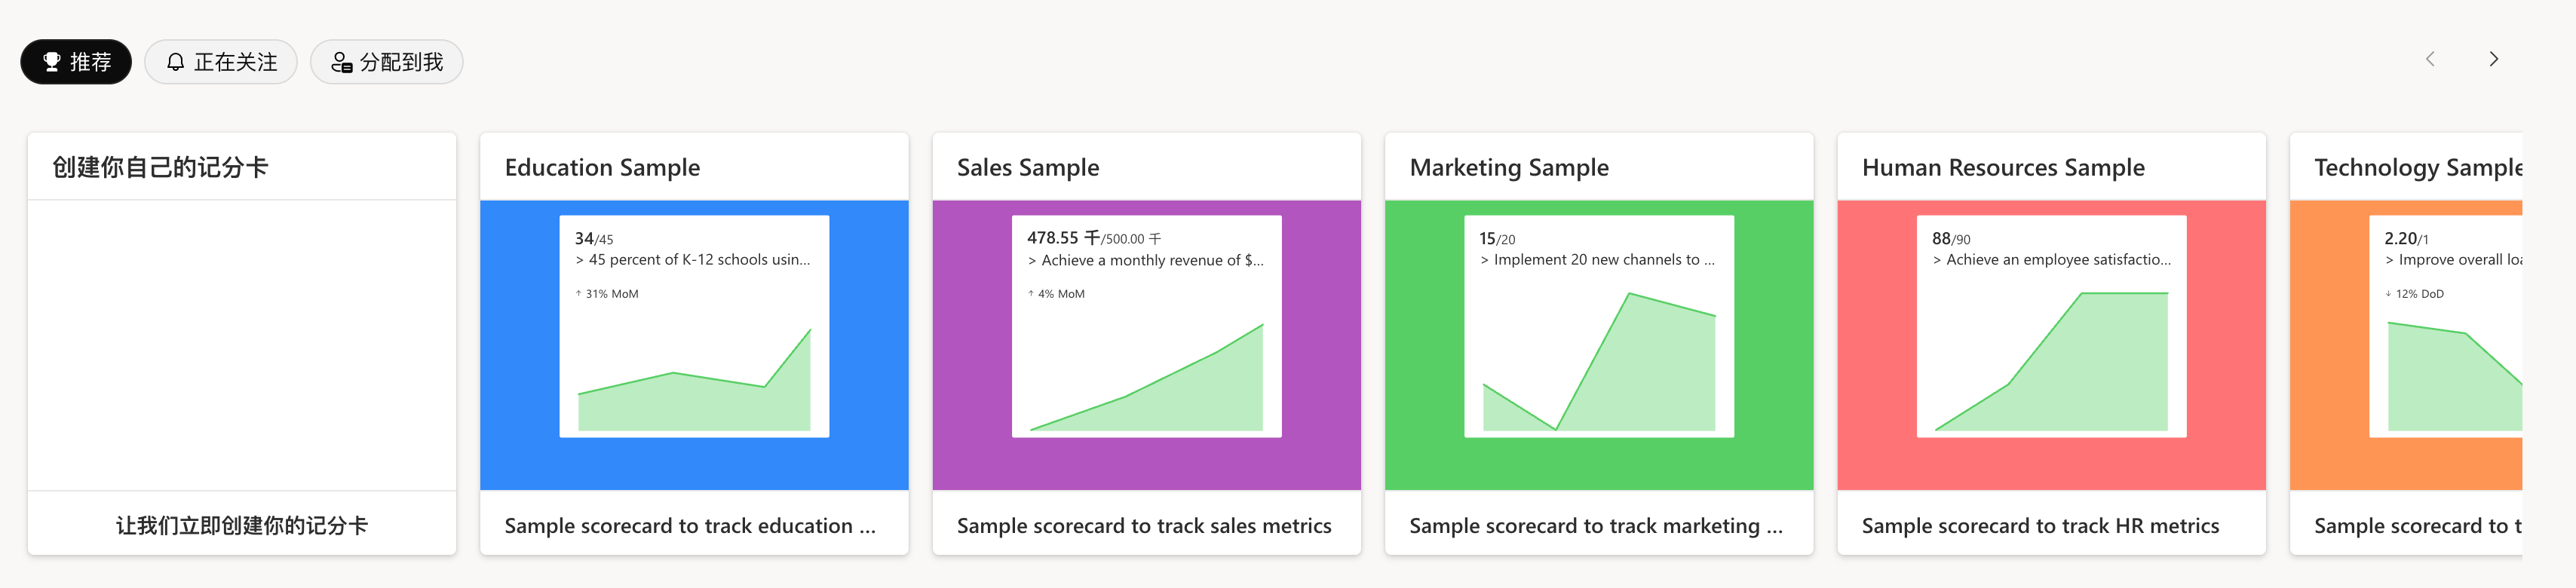Click the bell icon in 正在关注
The image size is (2576, 588).
click(176, 62)
